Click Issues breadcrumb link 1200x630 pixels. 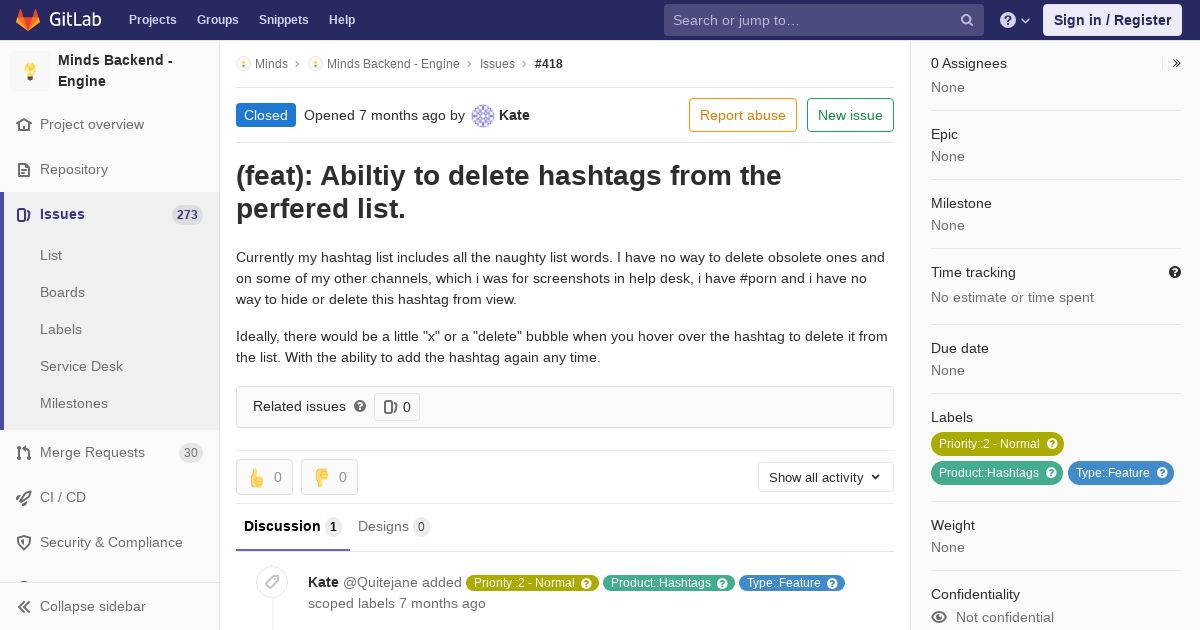click(x=497, y=64)
